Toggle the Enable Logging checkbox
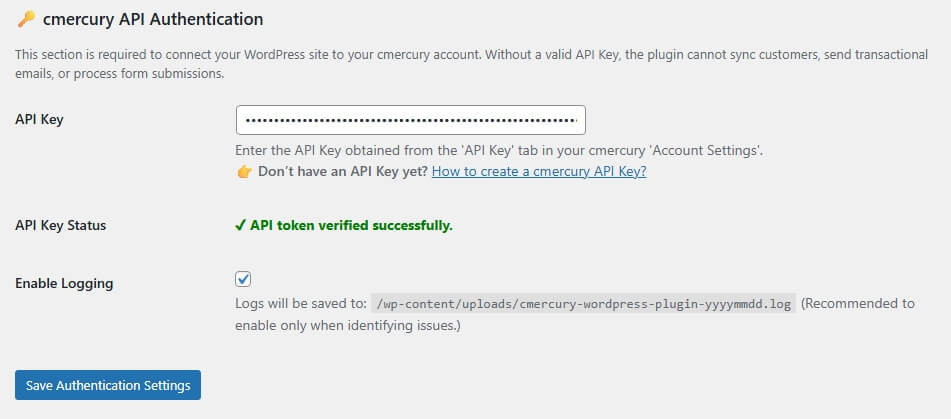The image size is (951, 419). tap(244, 280)
